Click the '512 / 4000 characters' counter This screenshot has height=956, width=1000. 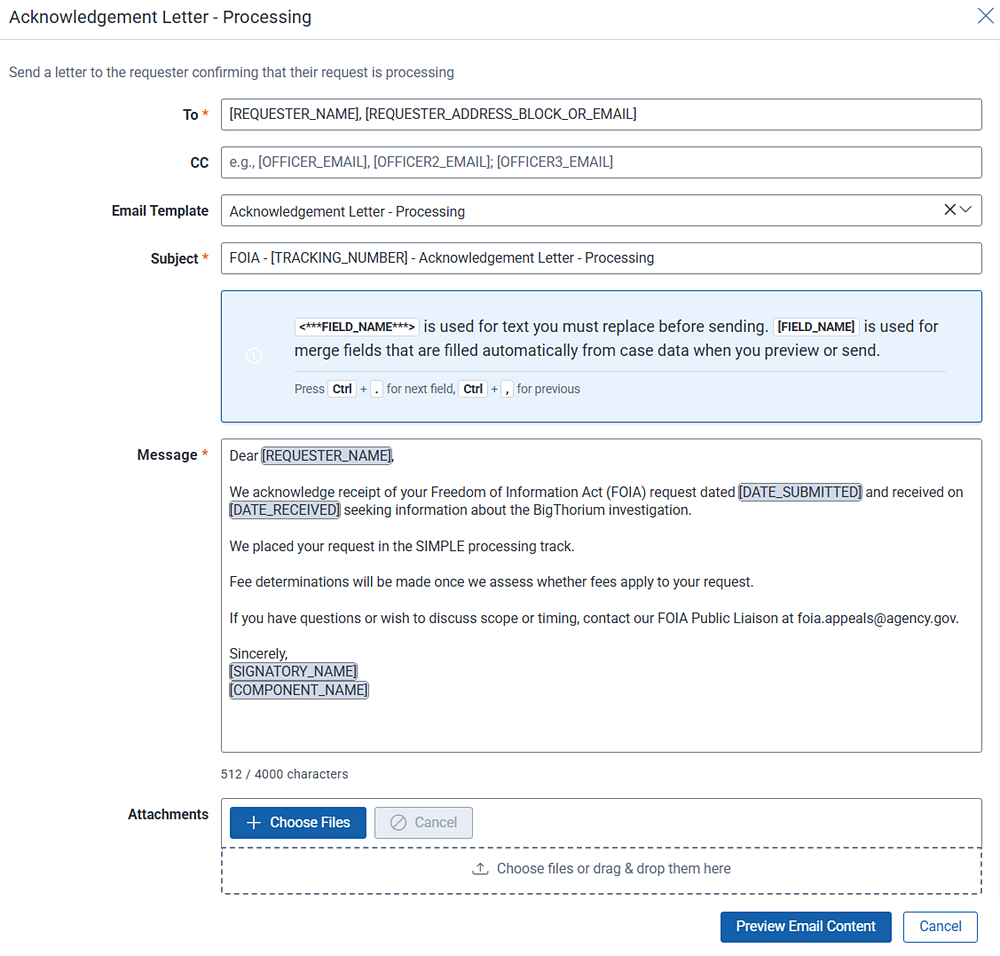point(284,774)
